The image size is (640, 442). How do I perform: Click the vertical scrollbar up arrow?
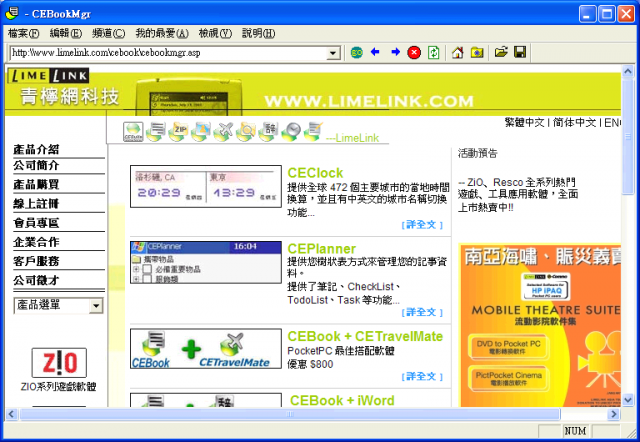(628, 71)
